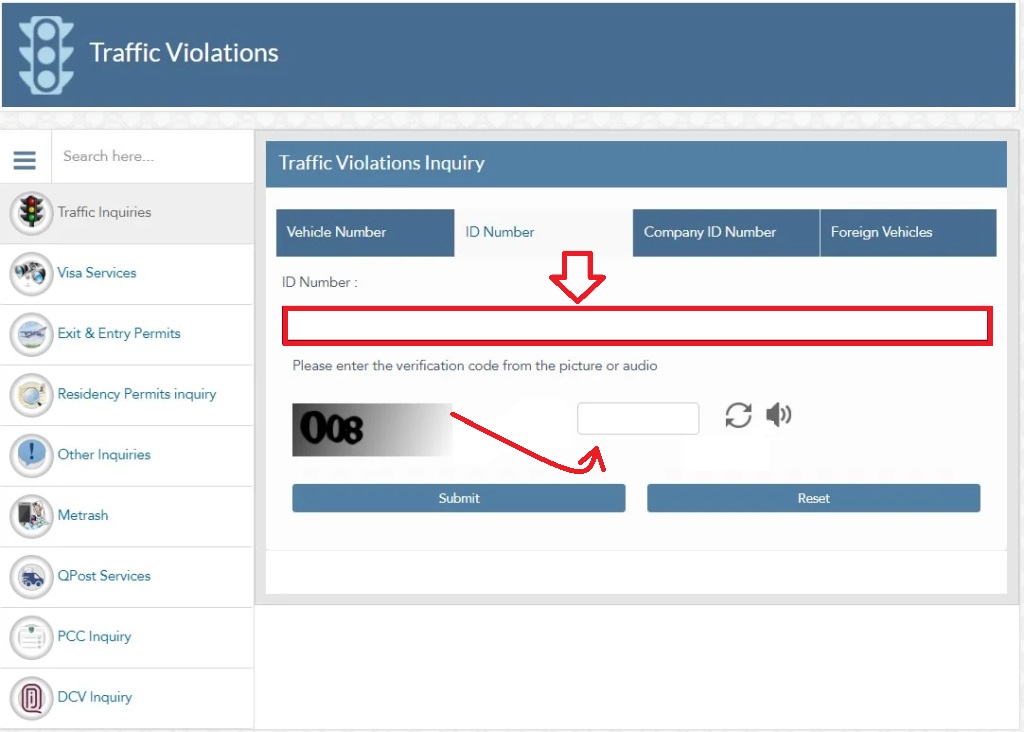
Task: Open the Visa Services icon
Action: 31,273
